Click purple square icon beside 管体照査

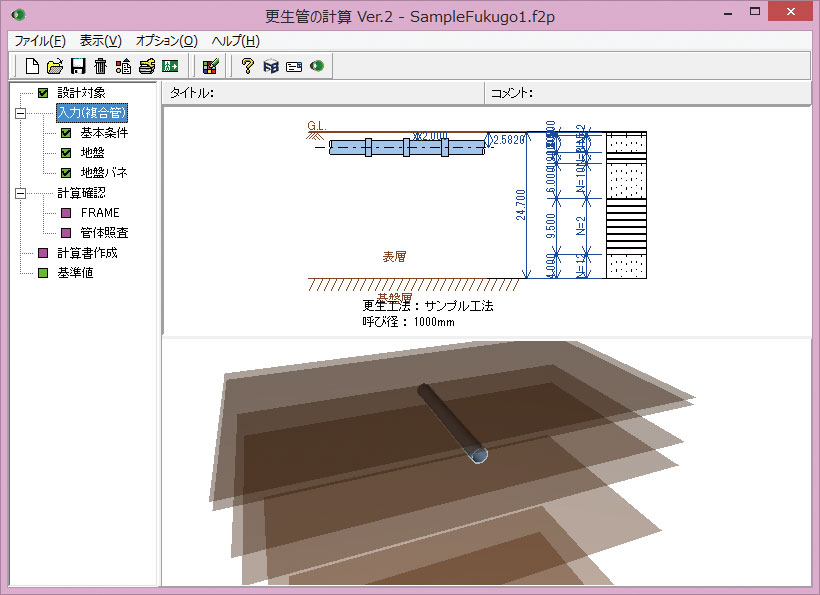tap(66, 233)
